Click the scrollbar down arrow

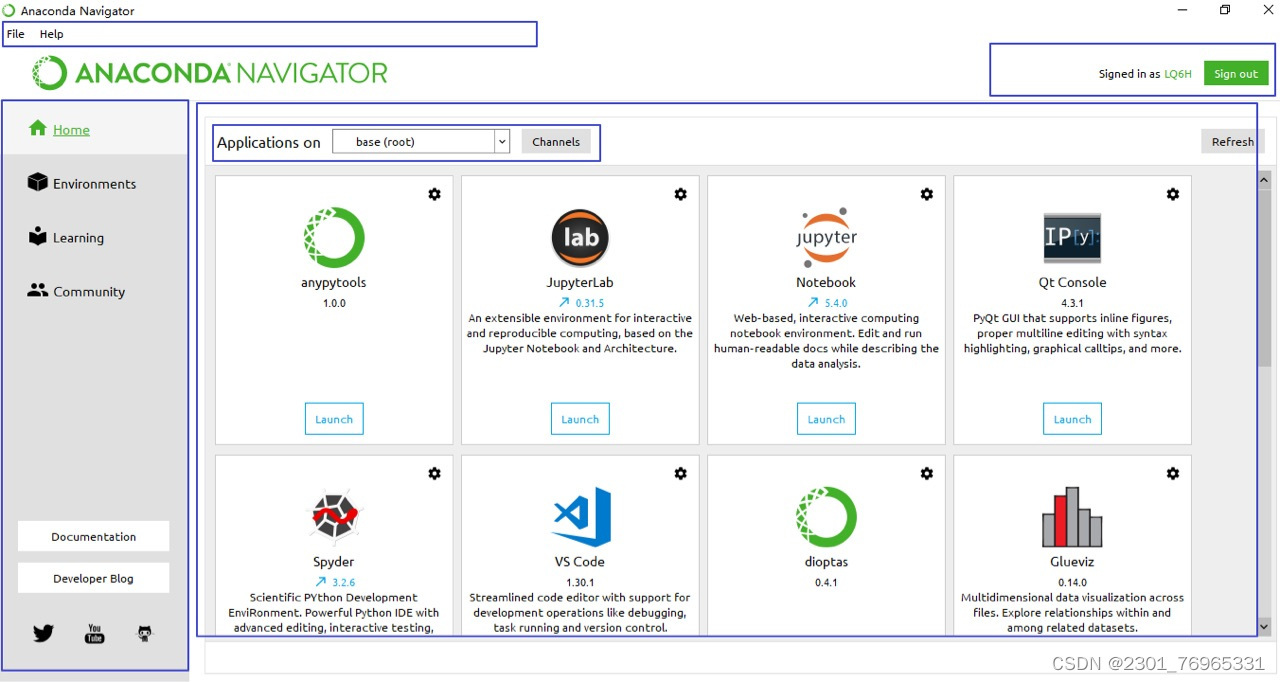pyautogui.click(x=1264, y=626)
